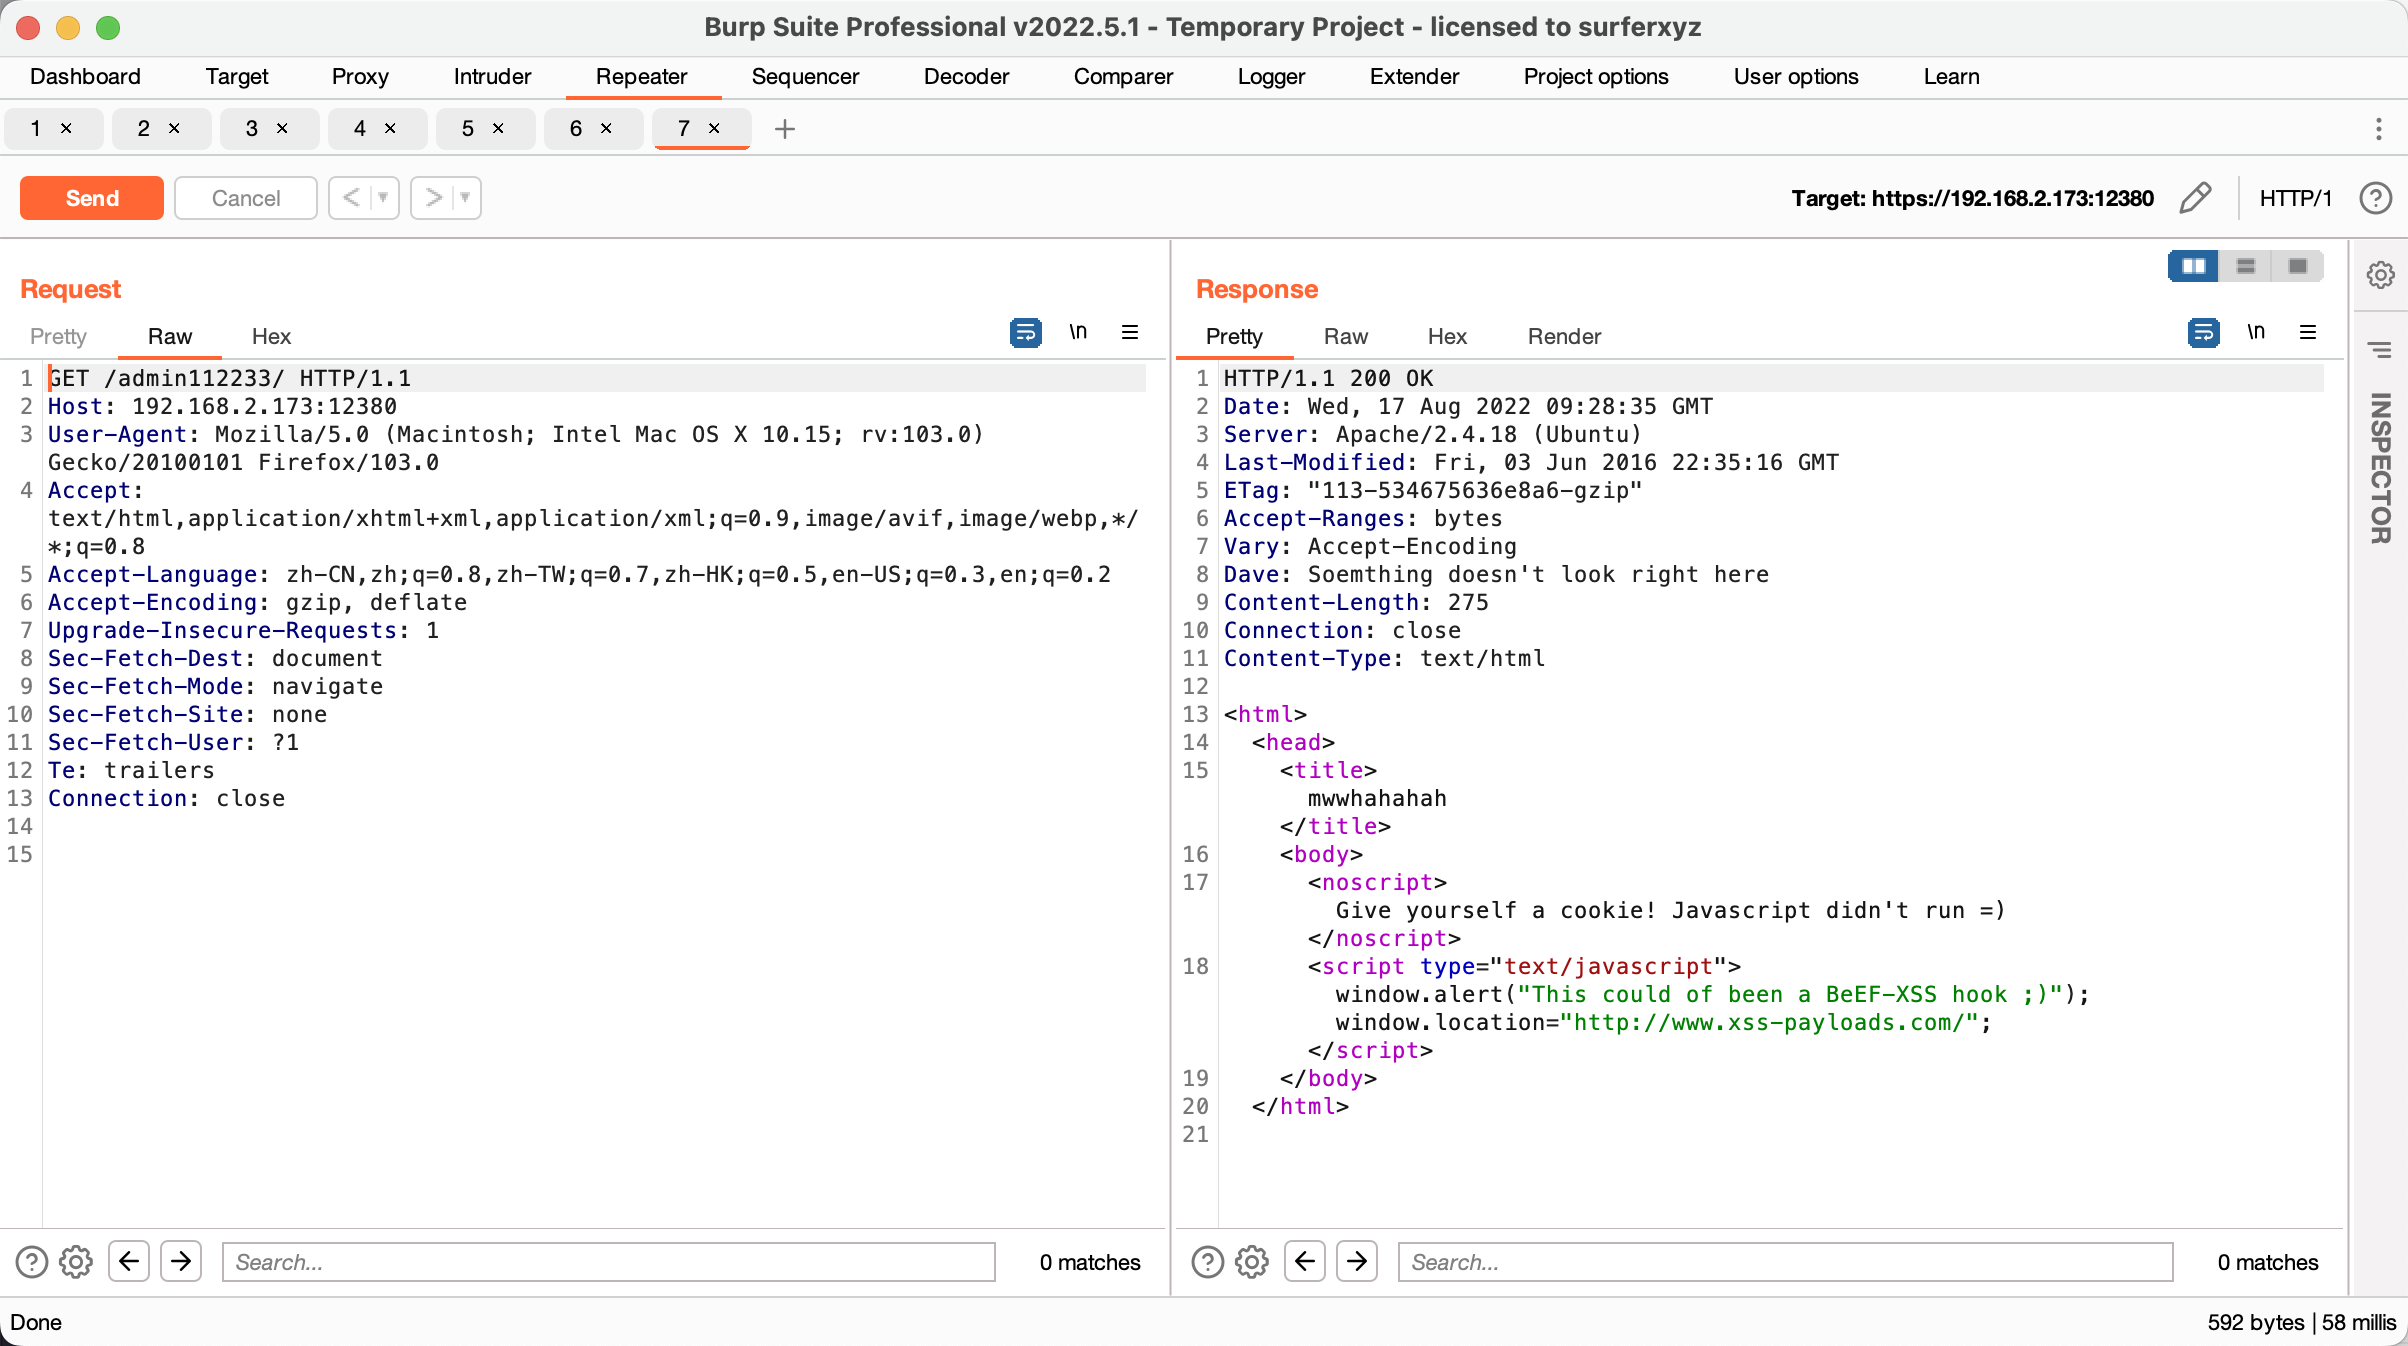Click next match arrow in Response search

click(x=1357, y=1262)
